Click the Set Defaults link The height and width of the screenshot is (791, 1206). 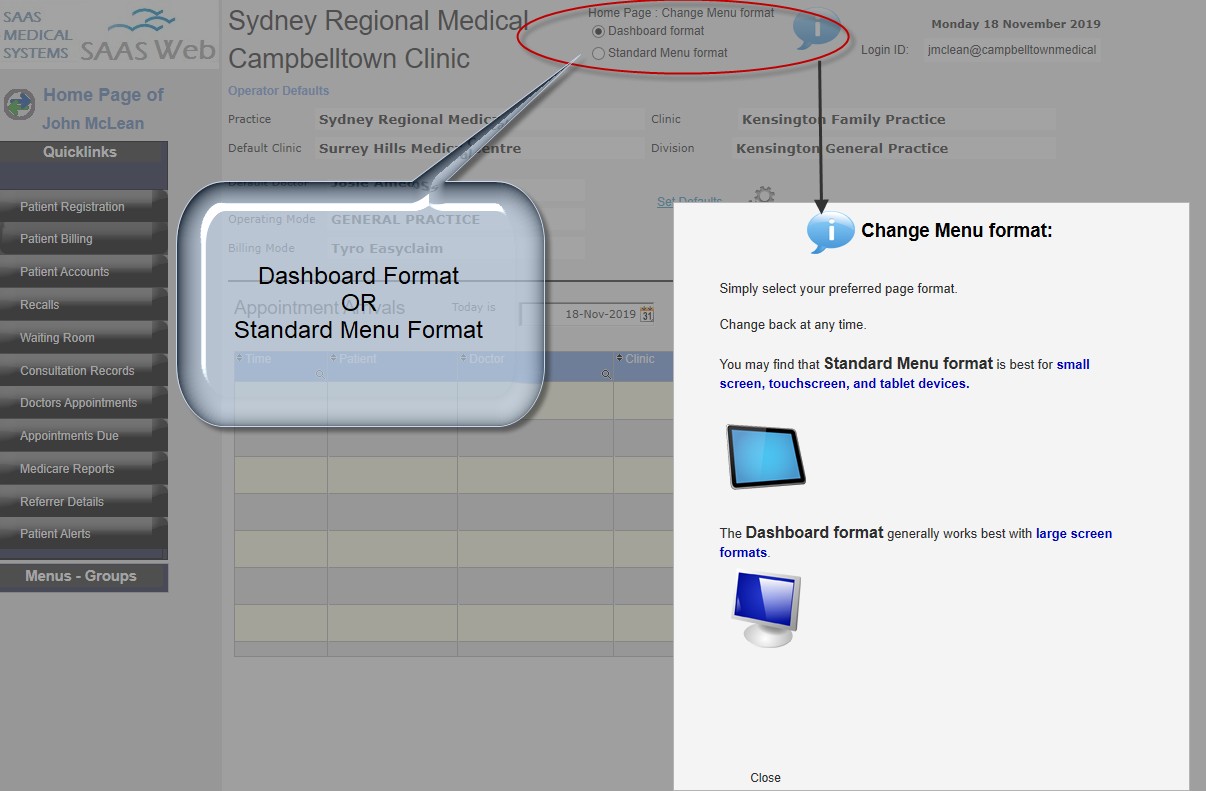pyautogui.click(x=689, y=202)
